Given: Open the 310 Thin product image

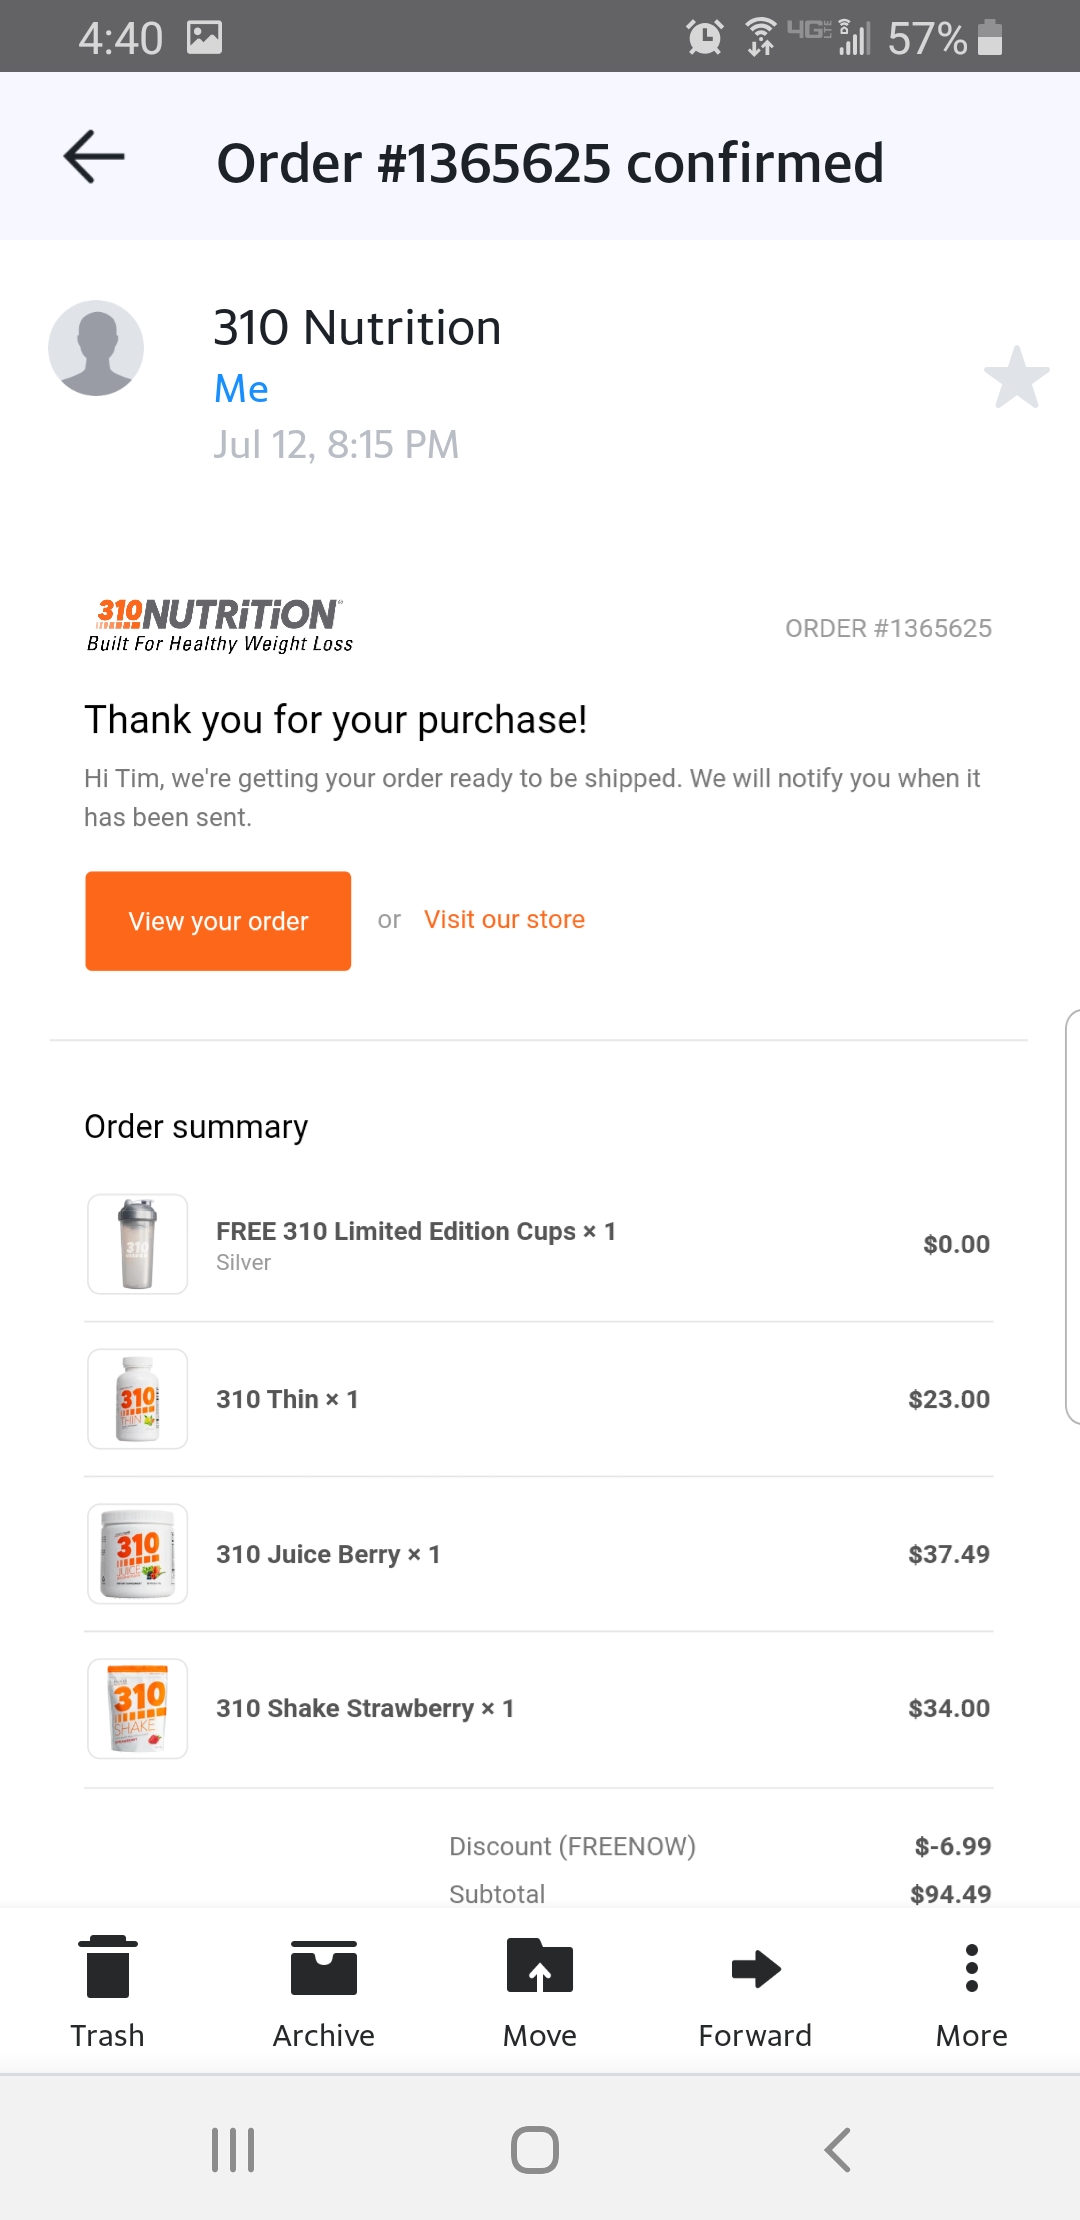Looking at the screenshot, I should click(x=138, y=1399).
